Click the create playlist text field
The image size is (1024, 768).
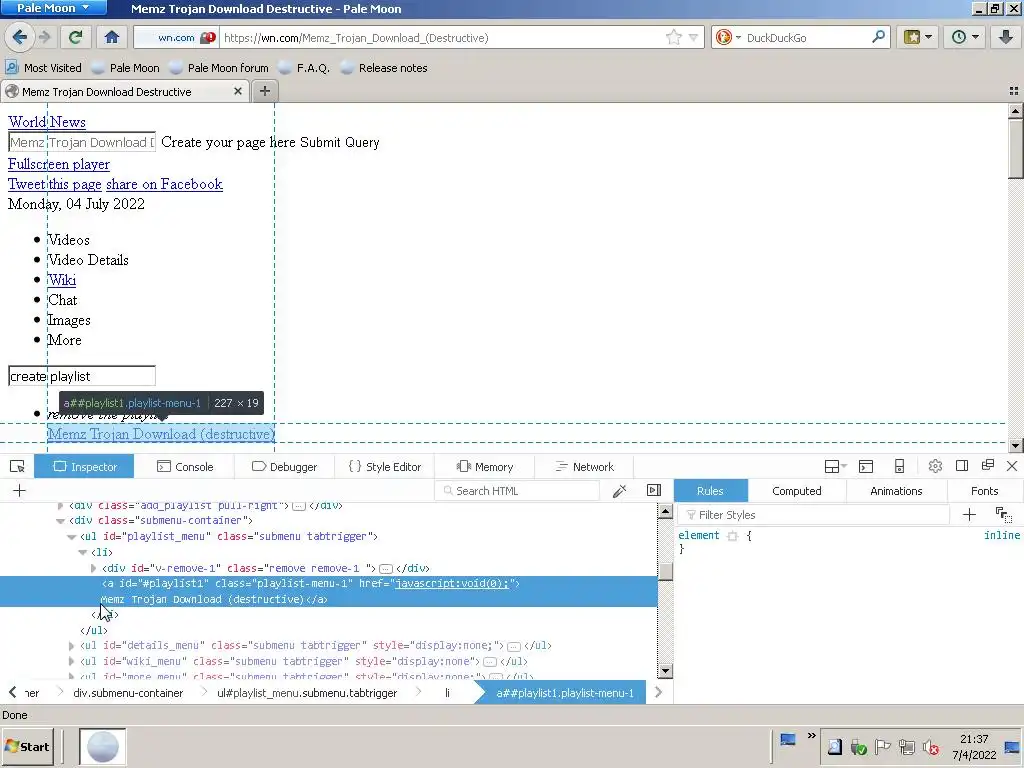click(82, 376)
